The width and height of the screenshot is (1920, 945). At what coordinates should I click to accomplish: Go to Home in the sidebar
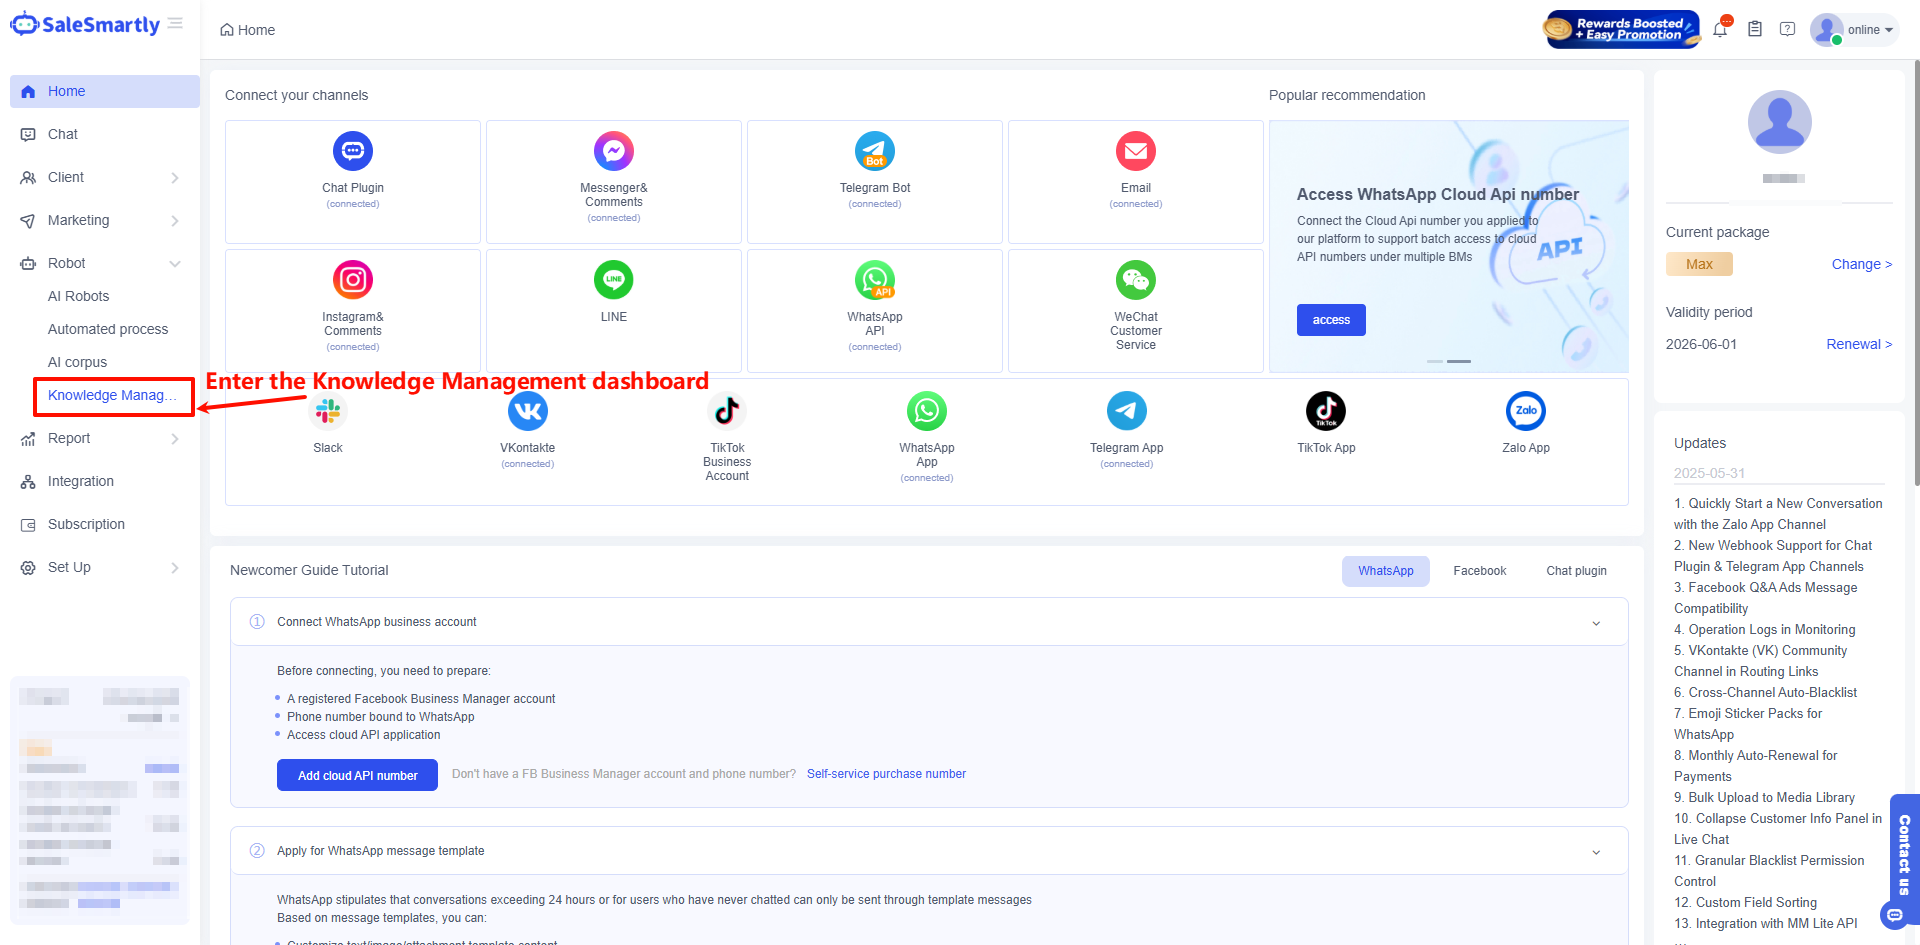pos(105,91)
